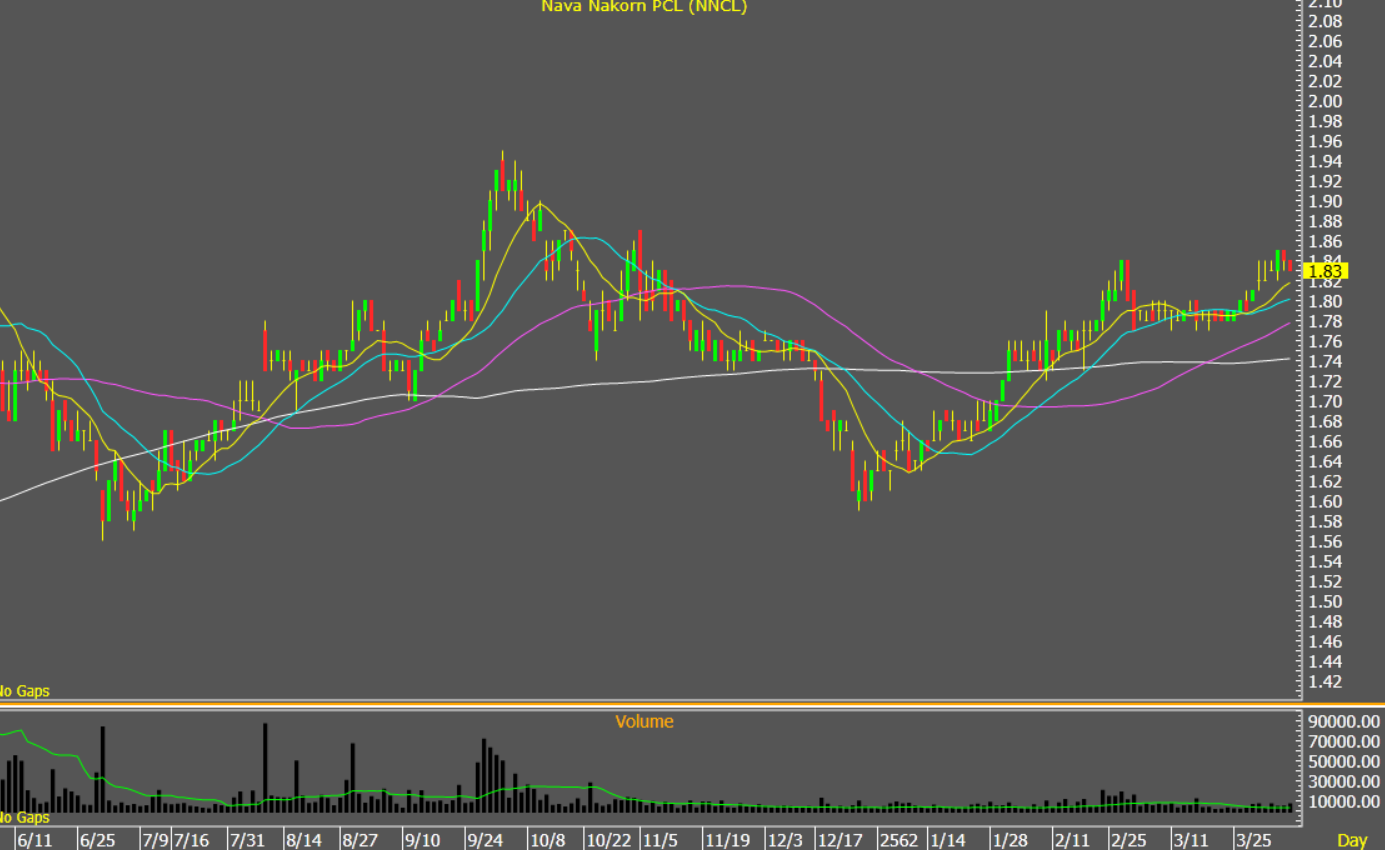Select the 1/28 date label

pos(1009,840)
